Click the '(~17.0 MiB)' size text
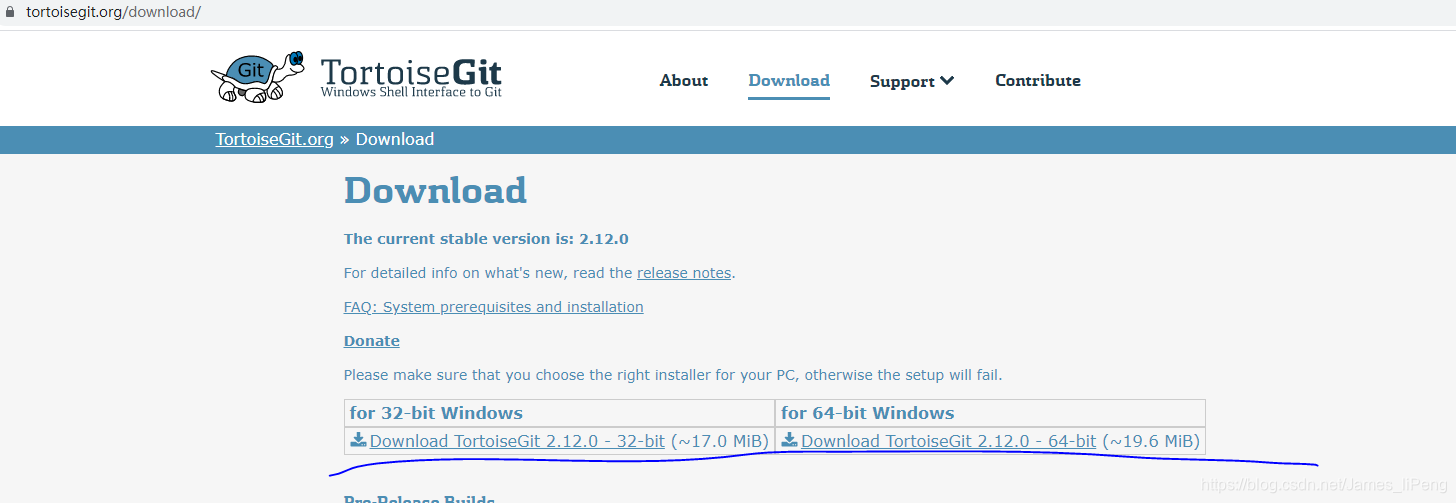 (x=719, y=441)
